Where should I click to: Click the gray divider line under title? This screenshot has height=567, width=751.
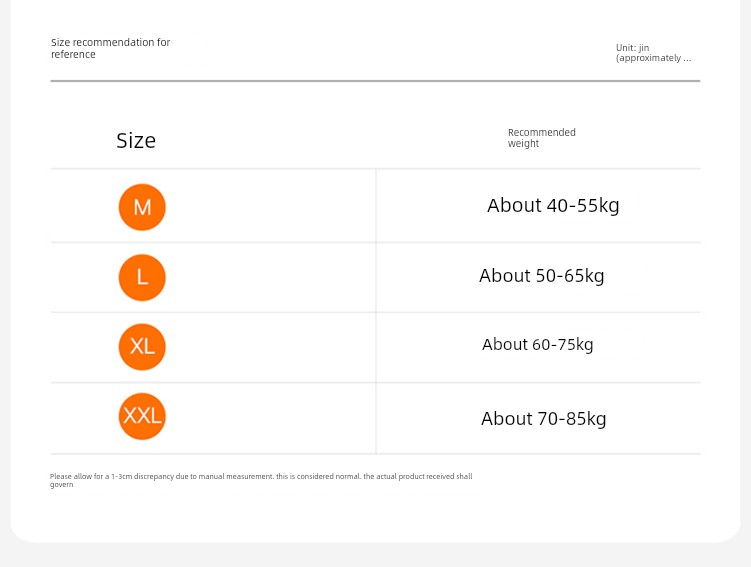point(376,81)
